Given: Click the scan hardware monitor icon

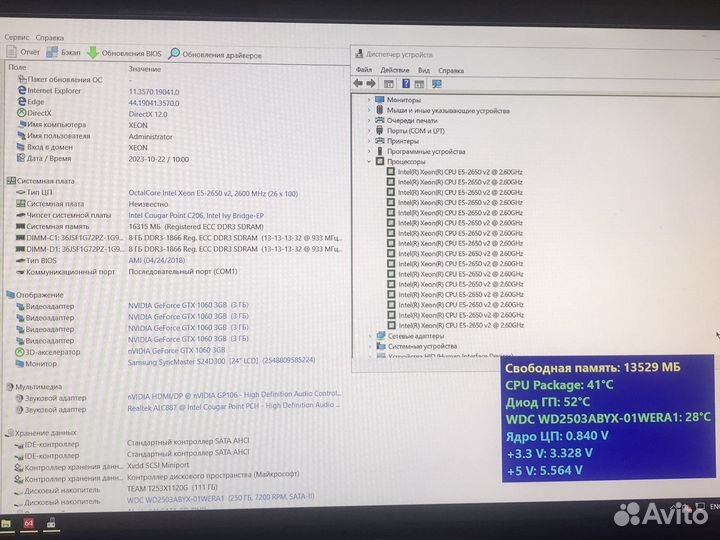Looking at the screenshot, I should [436, 84].
